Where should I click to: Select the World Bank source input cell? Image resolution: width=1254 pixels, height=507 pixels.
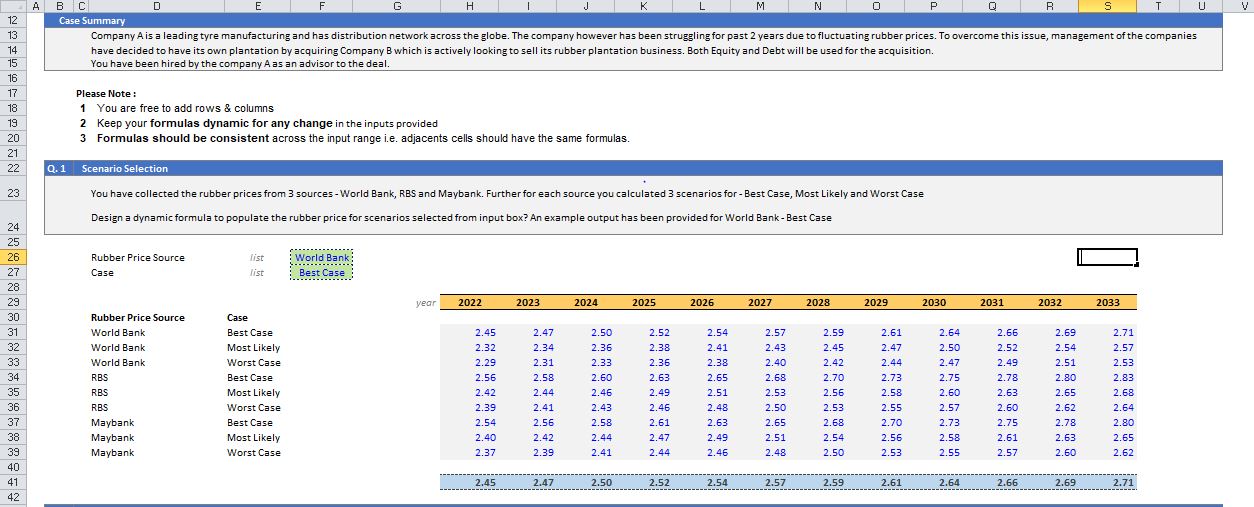point(322,258)
